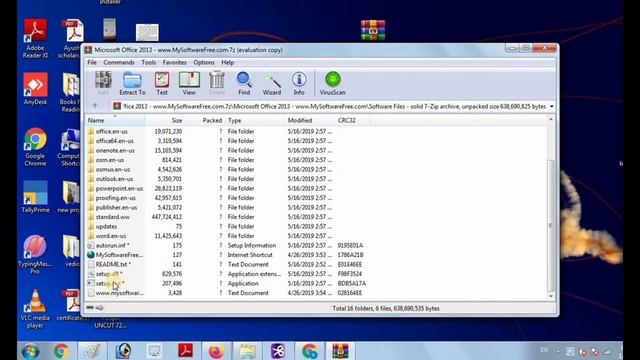Select the README.txt file
640x360 pixels.
113,264
